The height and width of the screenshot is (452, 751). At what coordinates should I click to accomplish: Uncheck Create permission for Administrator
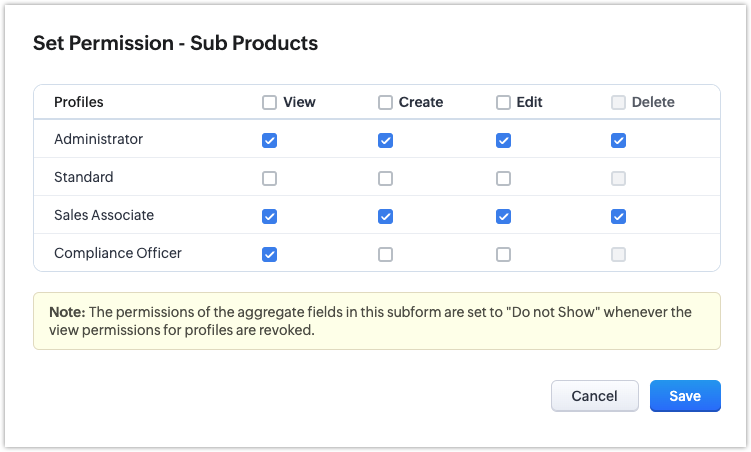pos(385,141)
